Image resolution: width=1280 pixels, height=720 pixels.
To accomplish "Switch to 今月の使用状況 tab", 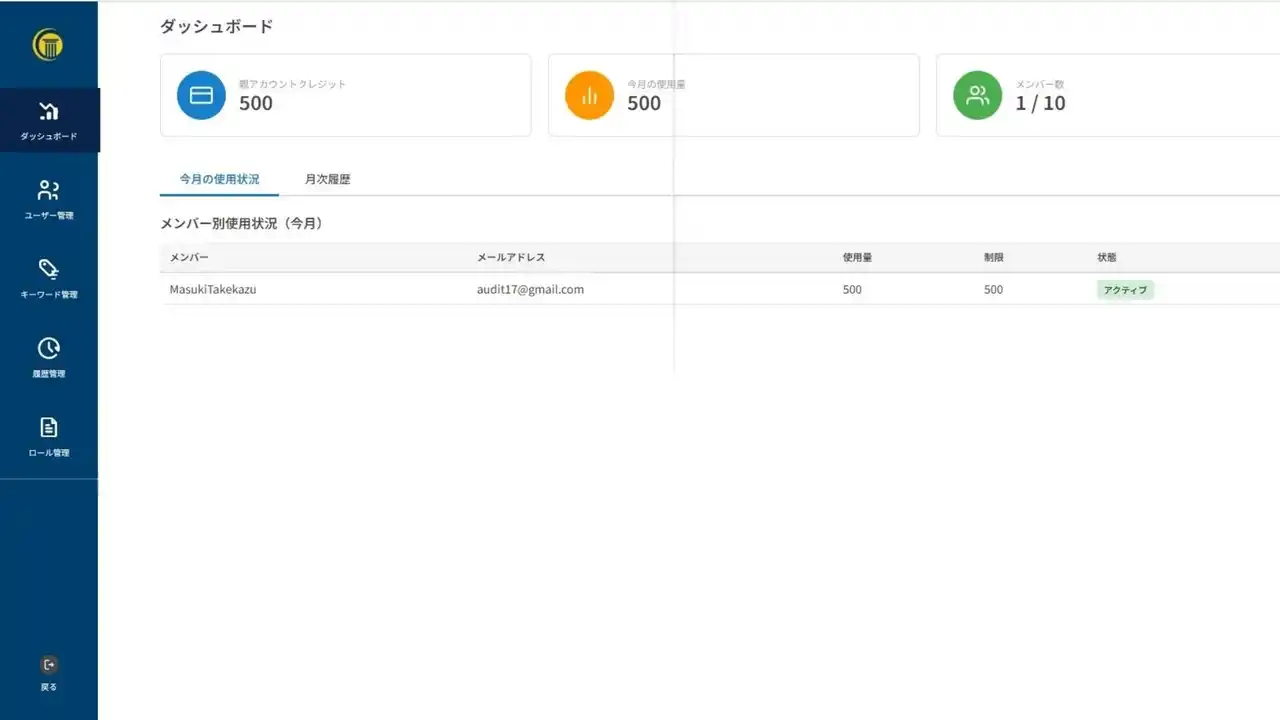I will 219,179.
